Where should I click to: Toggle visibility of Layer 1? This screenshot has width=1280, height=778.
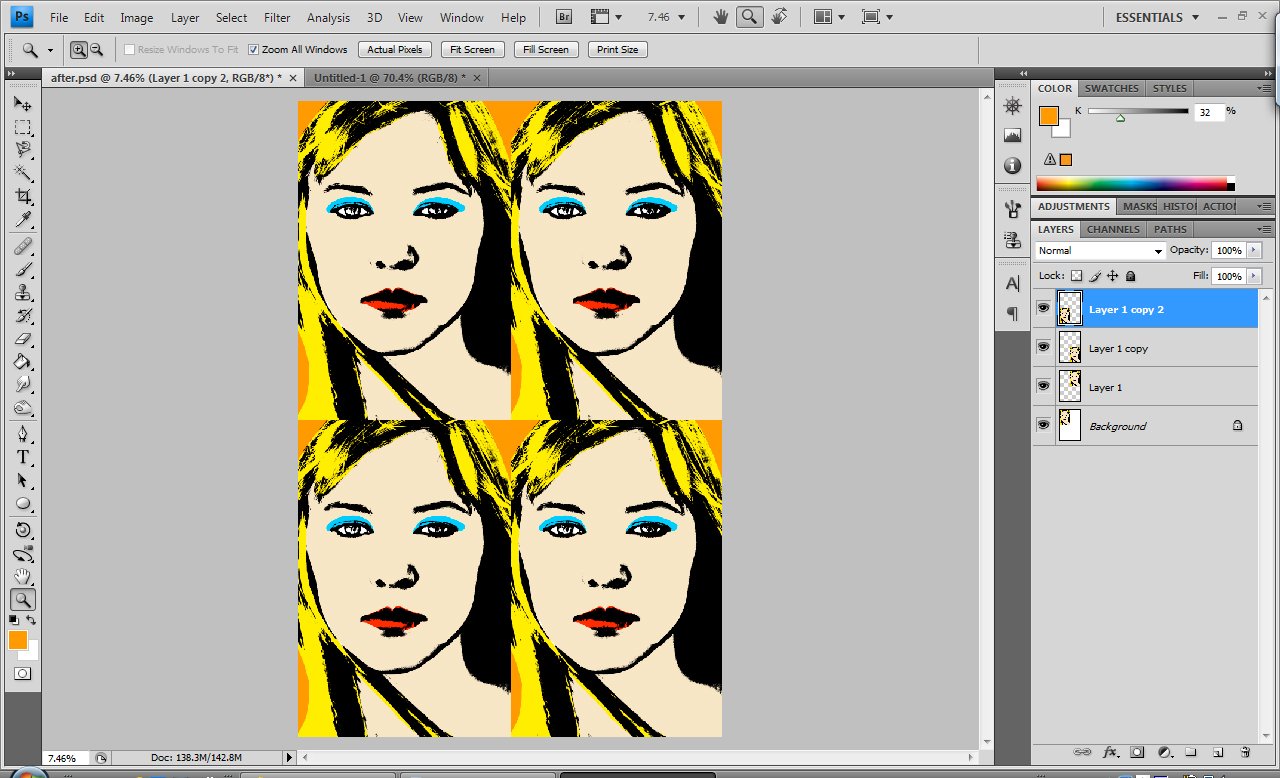pyautogui.click(x=1043, y=386)
